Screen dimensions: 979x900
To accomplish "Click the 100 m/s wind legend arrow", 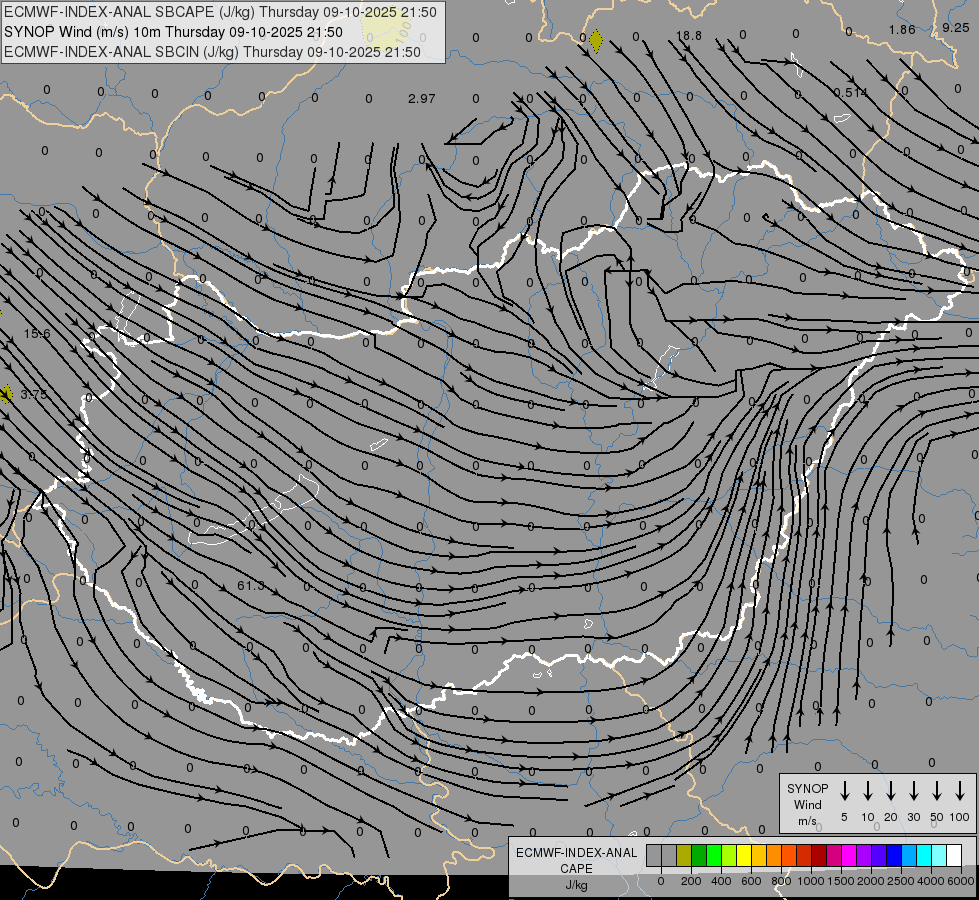I will pos(960,791).
